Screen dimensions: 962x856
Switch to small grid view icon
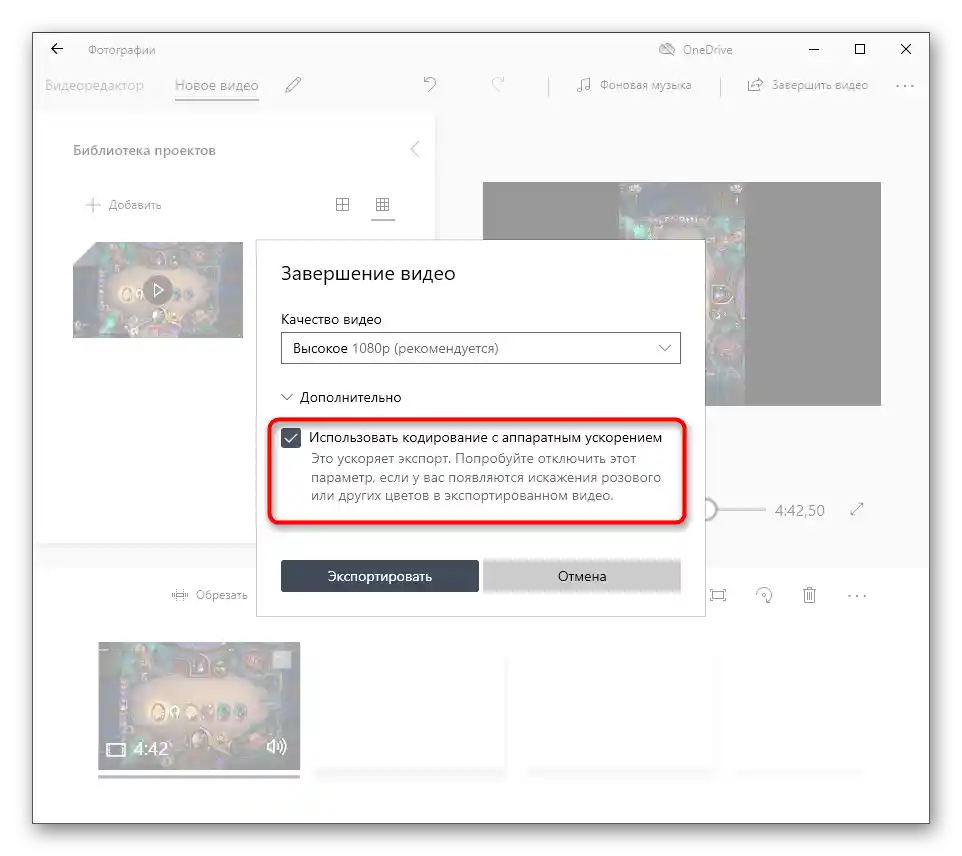coord(382,204)
